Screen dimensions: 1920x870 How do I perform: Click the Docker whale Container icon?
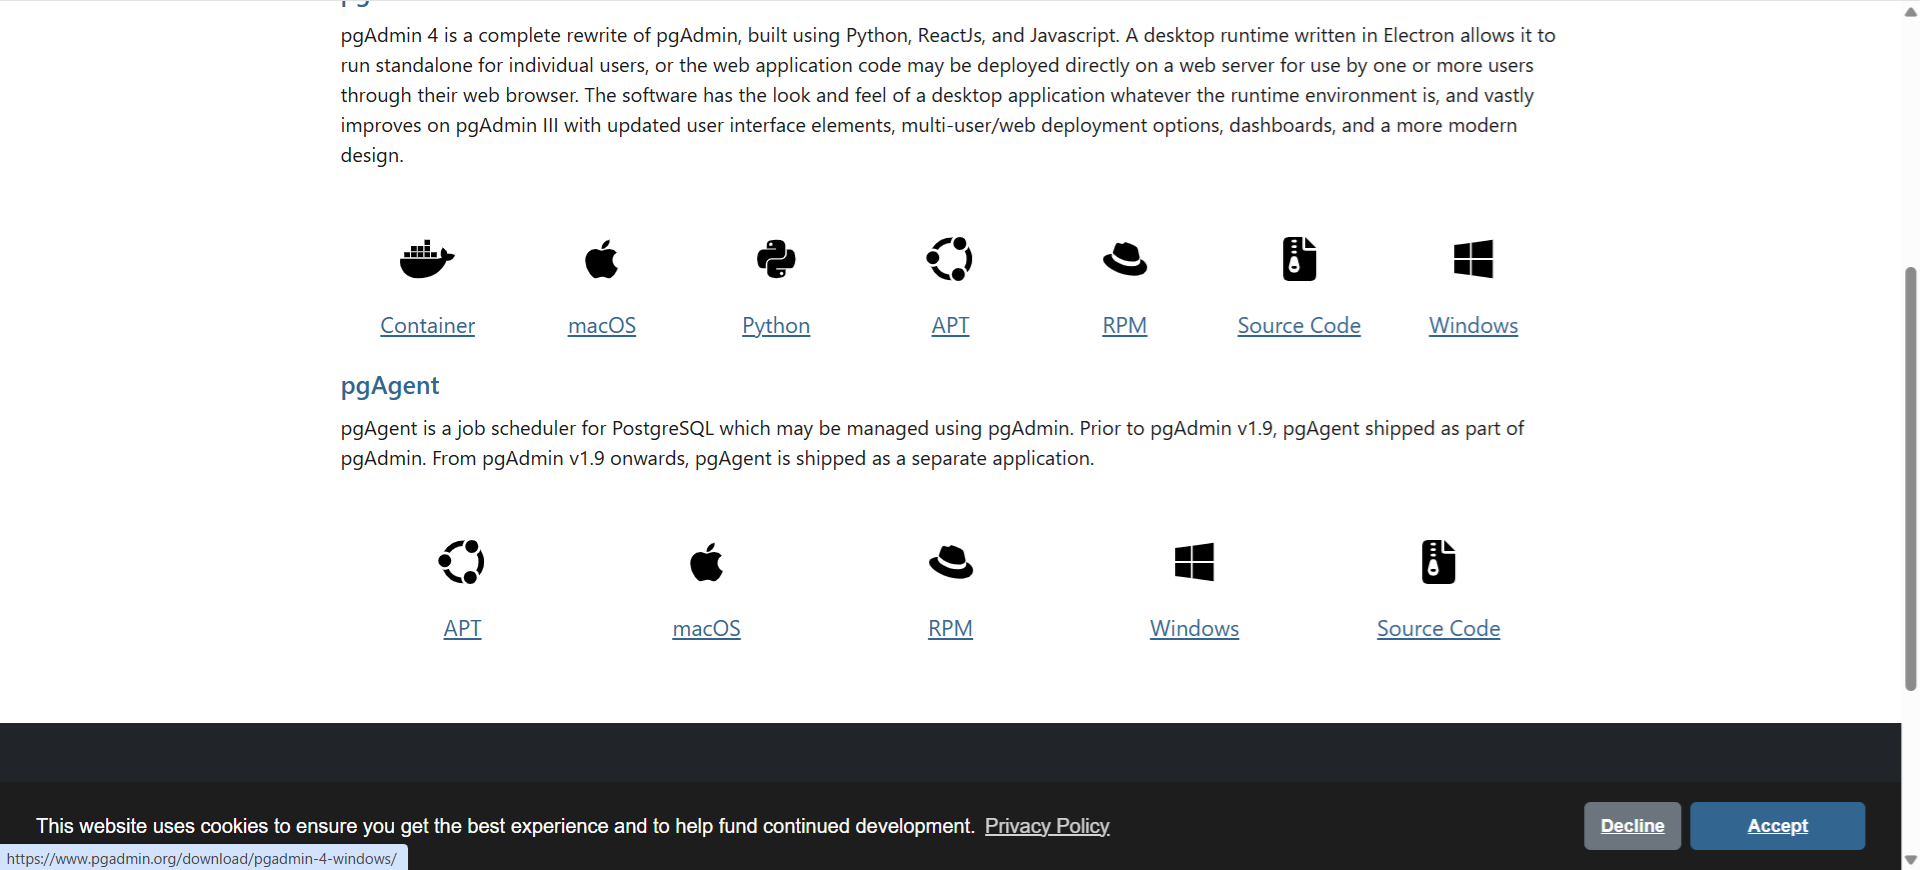(427, 259)
